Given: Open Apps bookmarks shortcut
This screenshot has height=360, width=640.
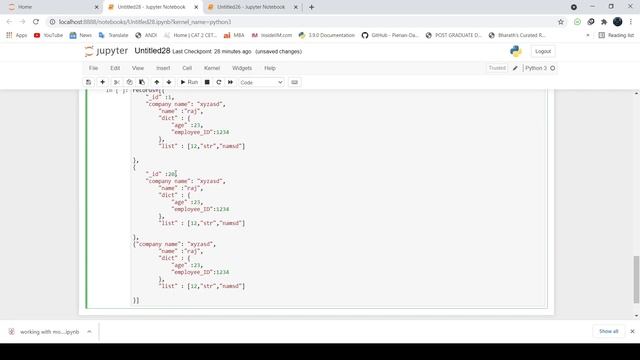Looking at the screenshot, I should [17, 35].
